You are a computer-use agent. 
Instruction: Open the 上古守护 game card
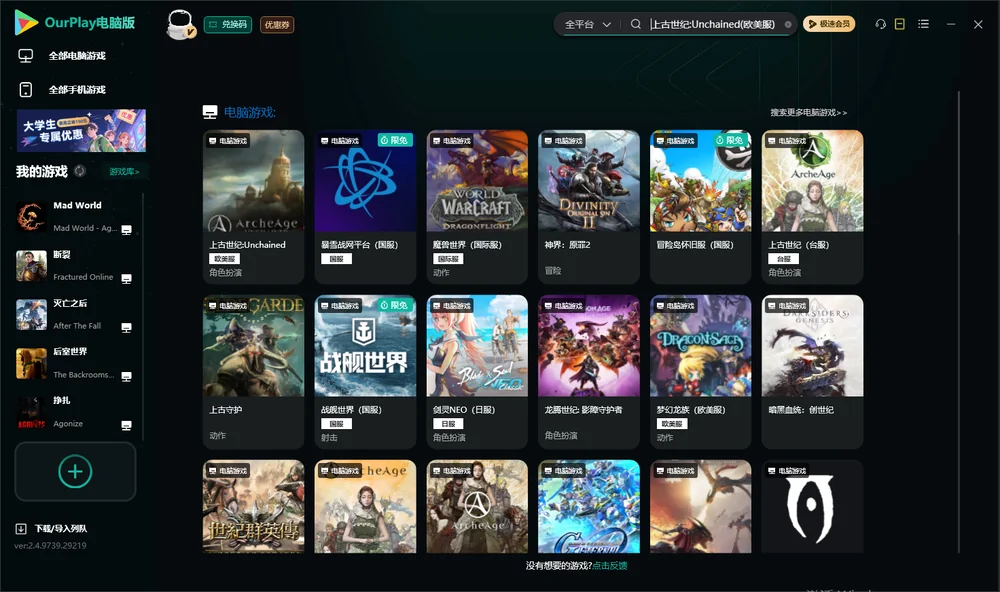point(254,372)
